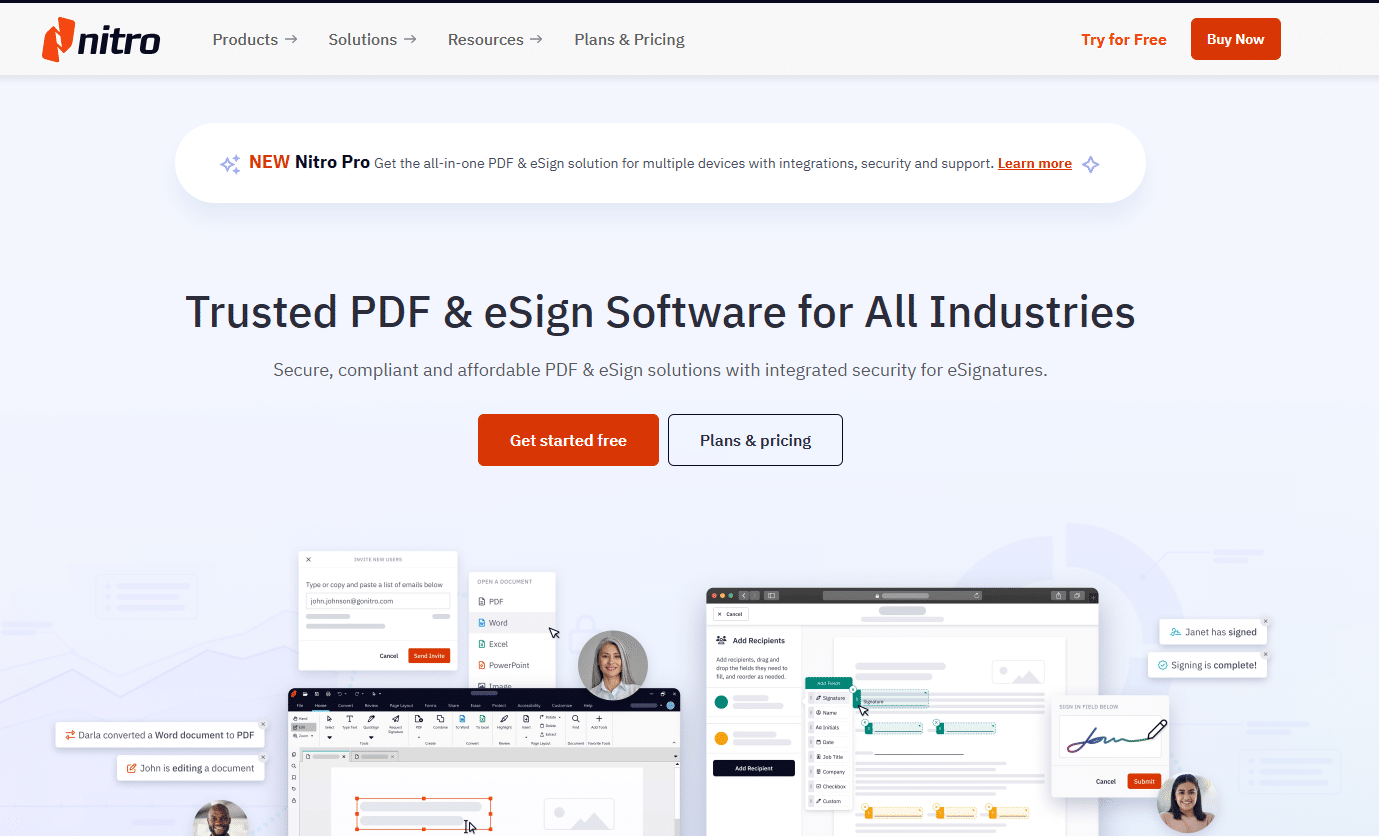Select the QuickSign tool icon
Viewport: 1379px width, 836px height.
click(371, 718)
